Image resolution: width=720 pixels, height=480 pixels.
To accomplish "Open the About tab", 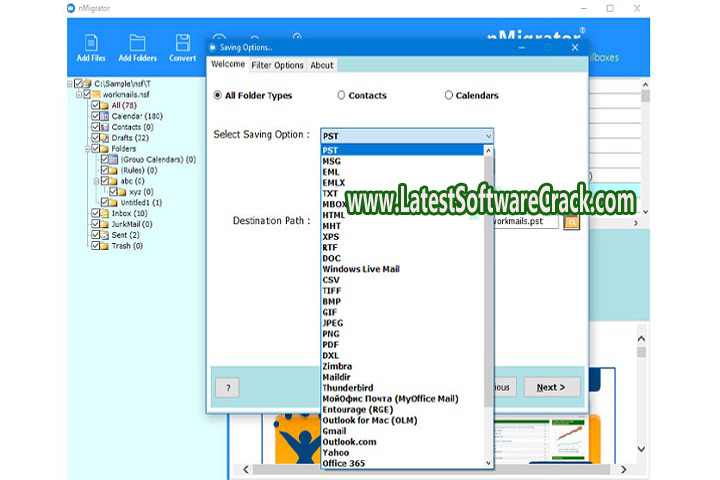I will (321, 65).
